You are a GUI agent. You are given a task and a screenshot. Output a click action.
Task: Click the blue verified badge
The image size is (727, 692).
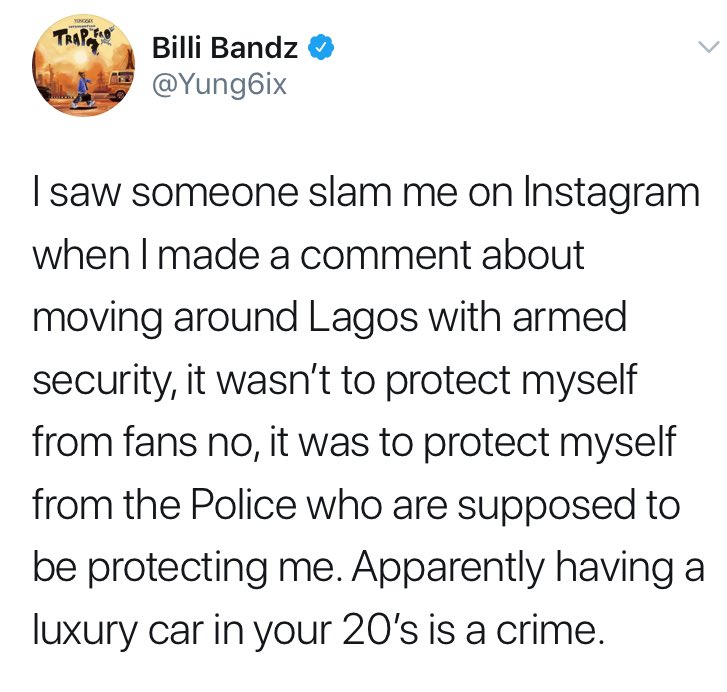[x=322, y=47]
